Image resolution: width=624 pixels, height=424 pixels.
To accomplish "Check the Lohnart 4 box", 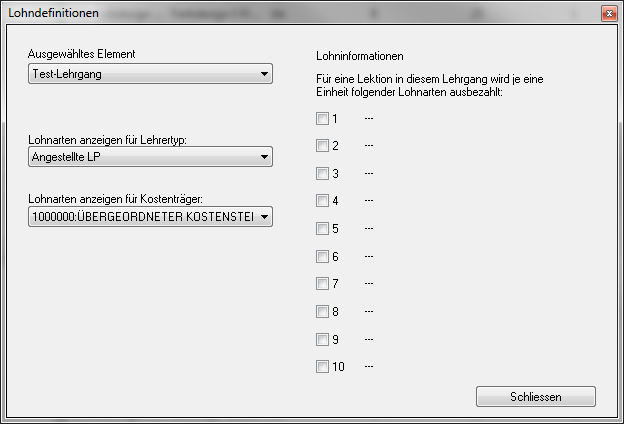I will pos(322,201).
